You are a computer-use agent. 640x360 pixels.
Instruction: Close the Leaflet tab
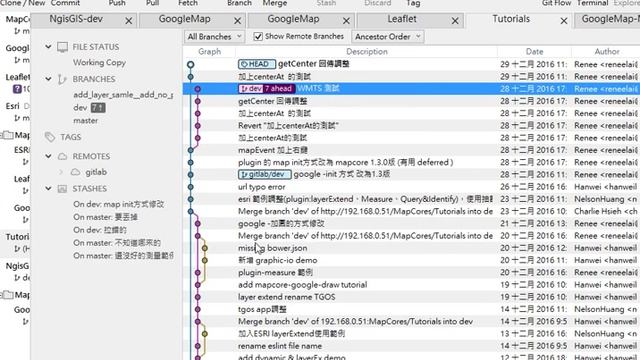[x=455, y=21]
